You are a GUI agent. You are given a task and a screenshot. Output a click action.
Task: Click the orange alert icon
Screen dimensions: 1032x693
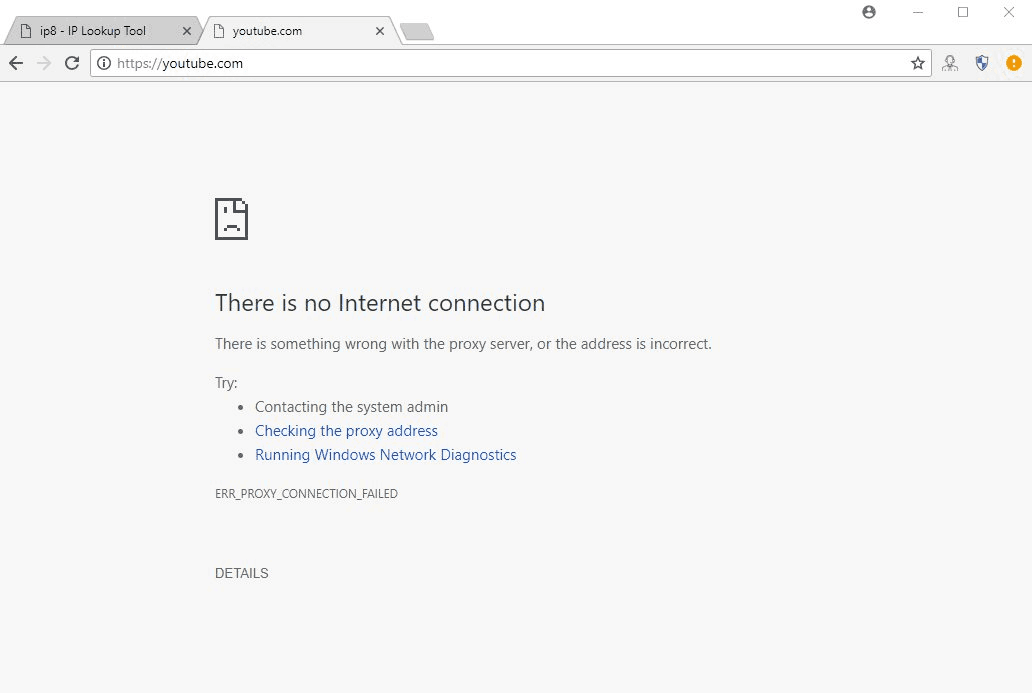[x=1014, y=63]
